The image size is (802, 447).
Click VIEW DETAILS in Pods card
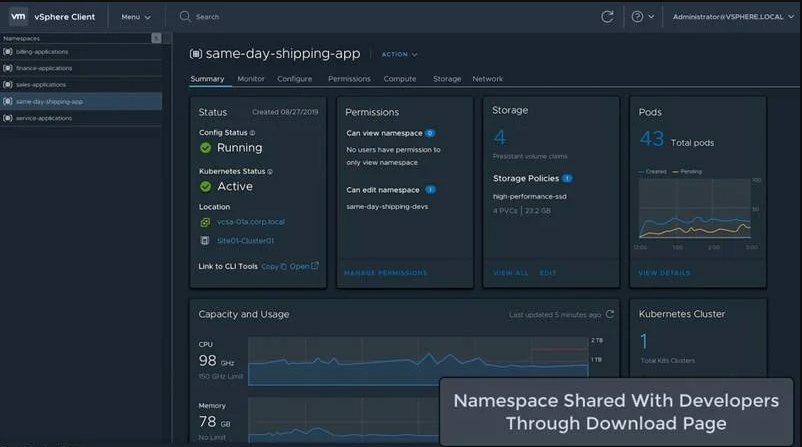point(664,273)
